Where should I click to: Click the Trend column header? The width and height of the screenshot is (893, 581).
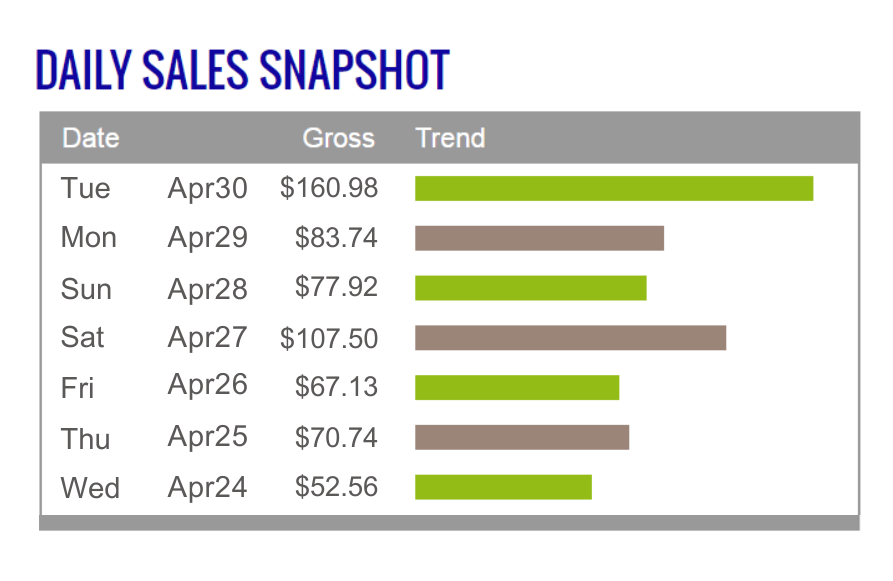pyautogui.click(x=450, y=138)
